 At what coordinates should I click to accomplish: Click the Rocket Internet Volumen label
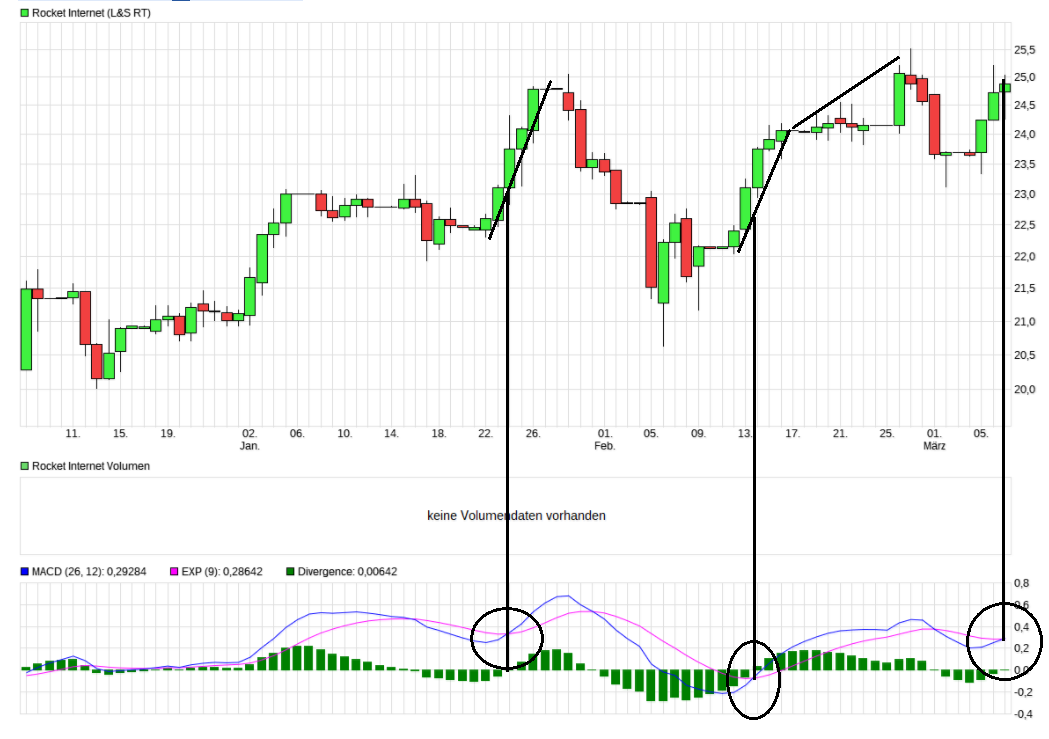[x=91, y=466]
